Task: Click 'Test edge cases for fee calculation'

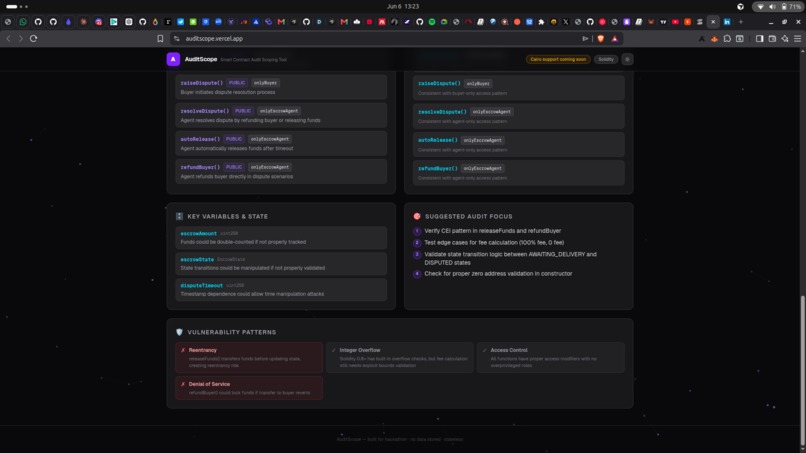Action: (x=494, y=243)
